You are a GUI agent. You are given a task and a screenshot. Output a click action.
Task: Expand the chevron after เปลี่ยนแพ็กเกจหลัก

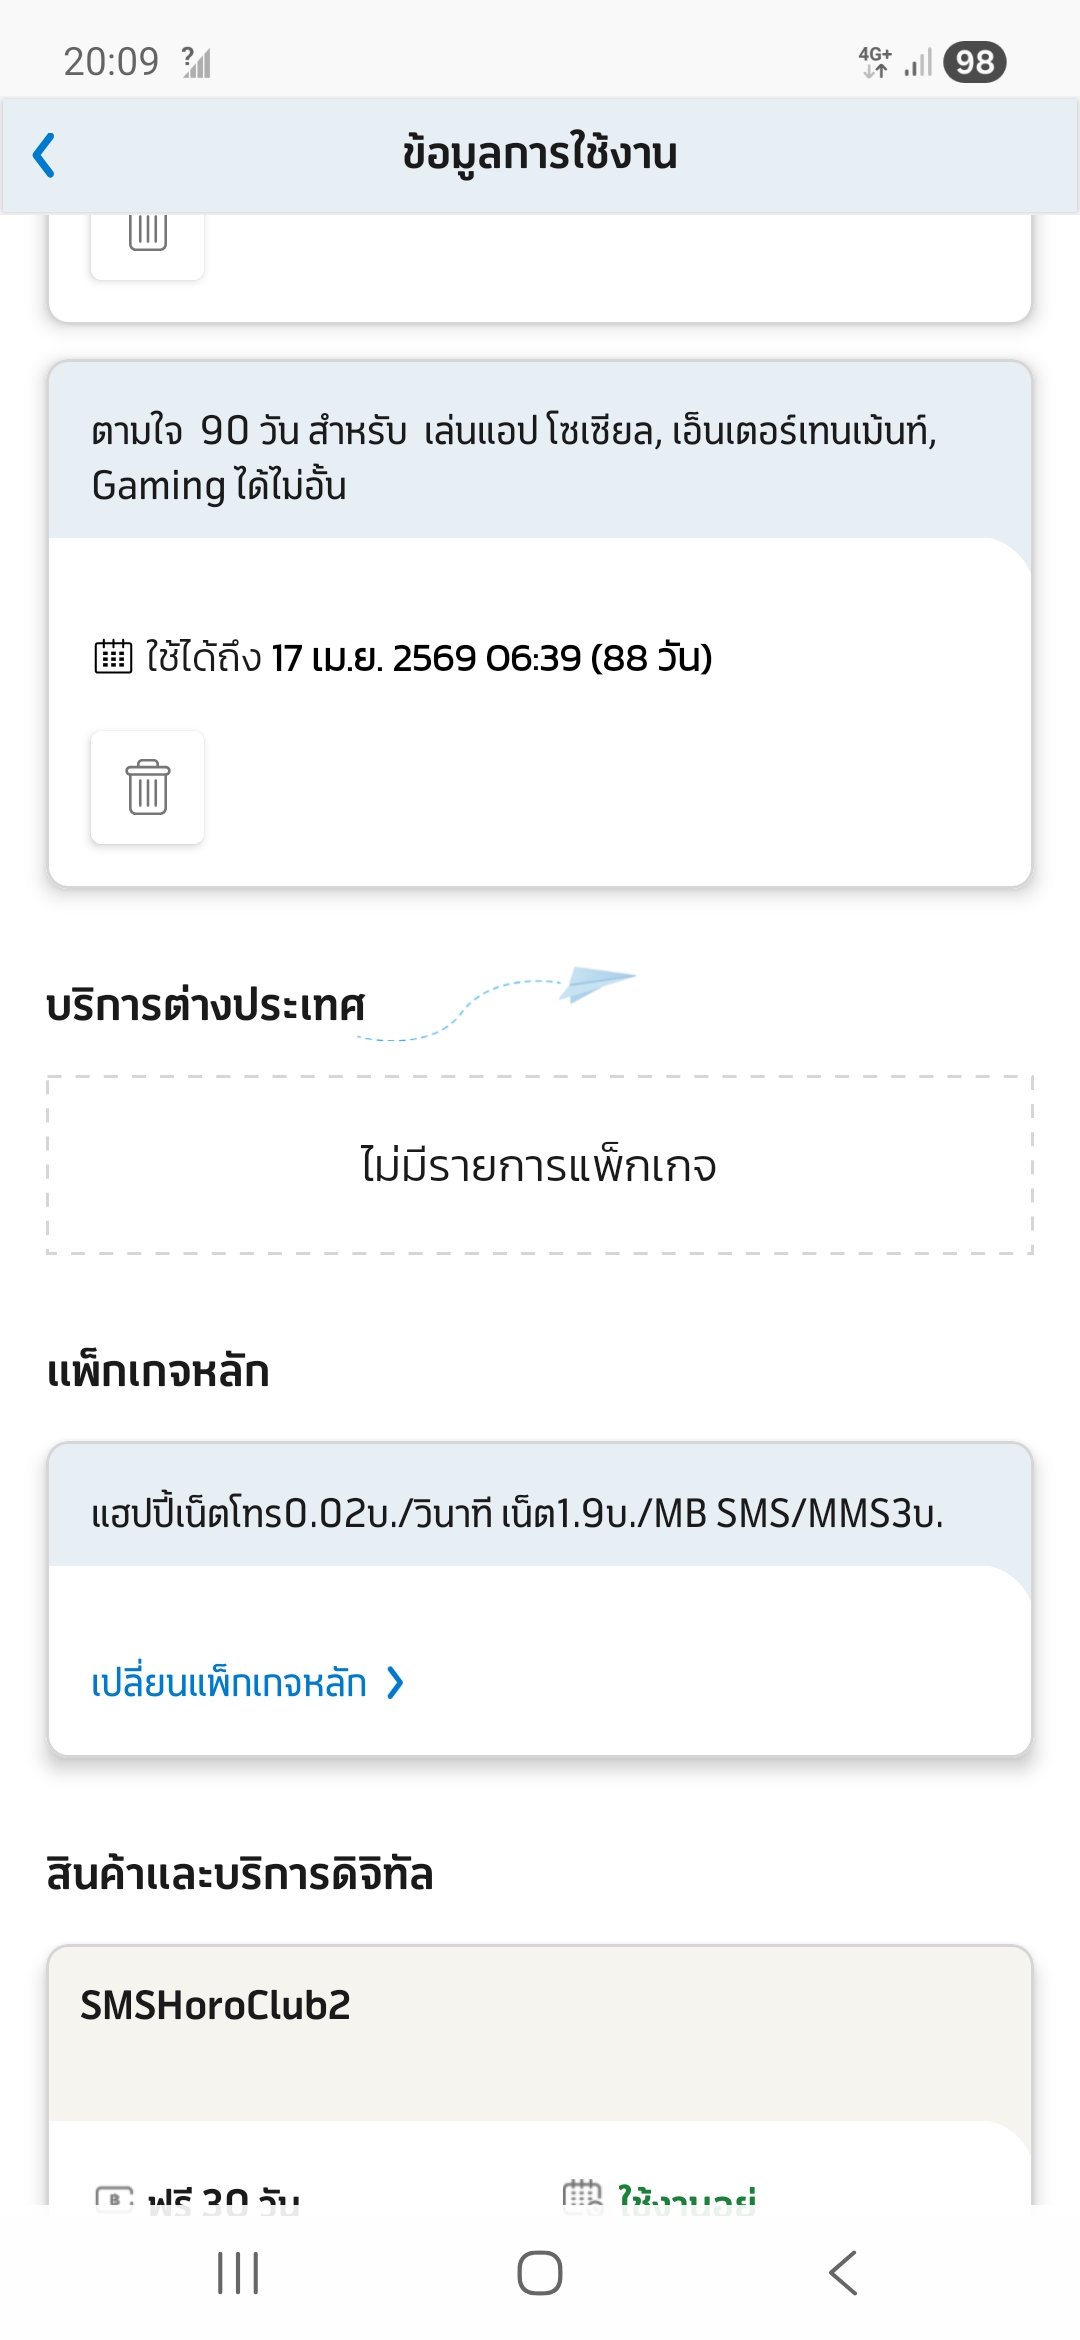pyautogui.click(x=396, y=1683)
